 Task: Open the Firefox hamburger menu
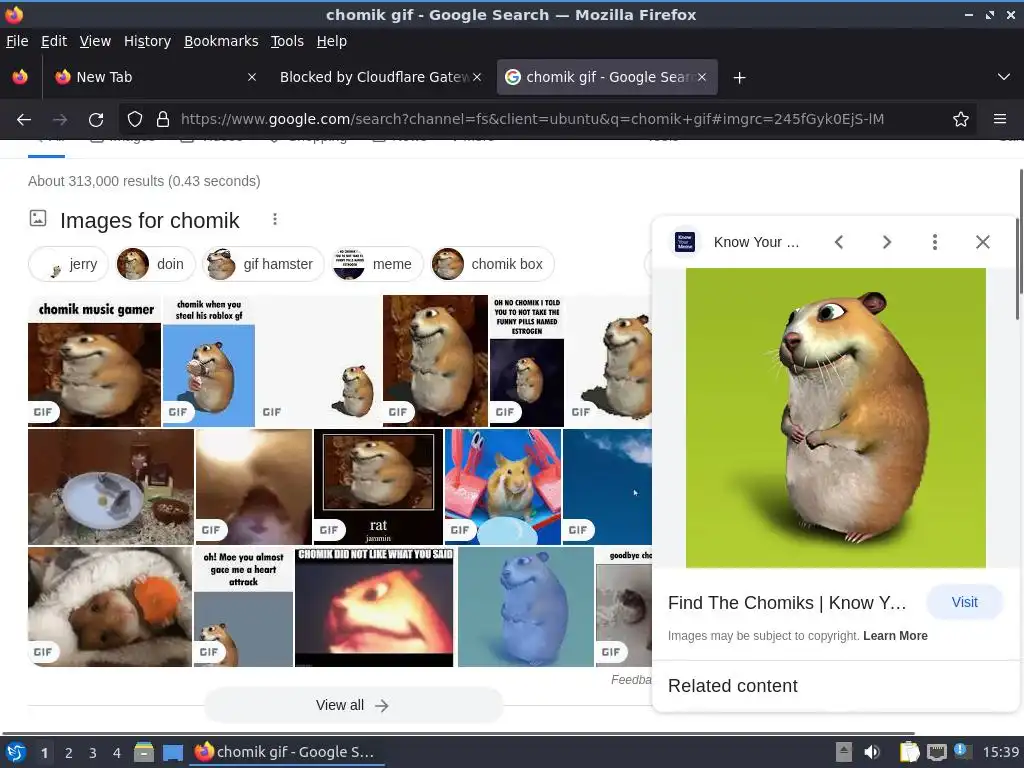999,119
